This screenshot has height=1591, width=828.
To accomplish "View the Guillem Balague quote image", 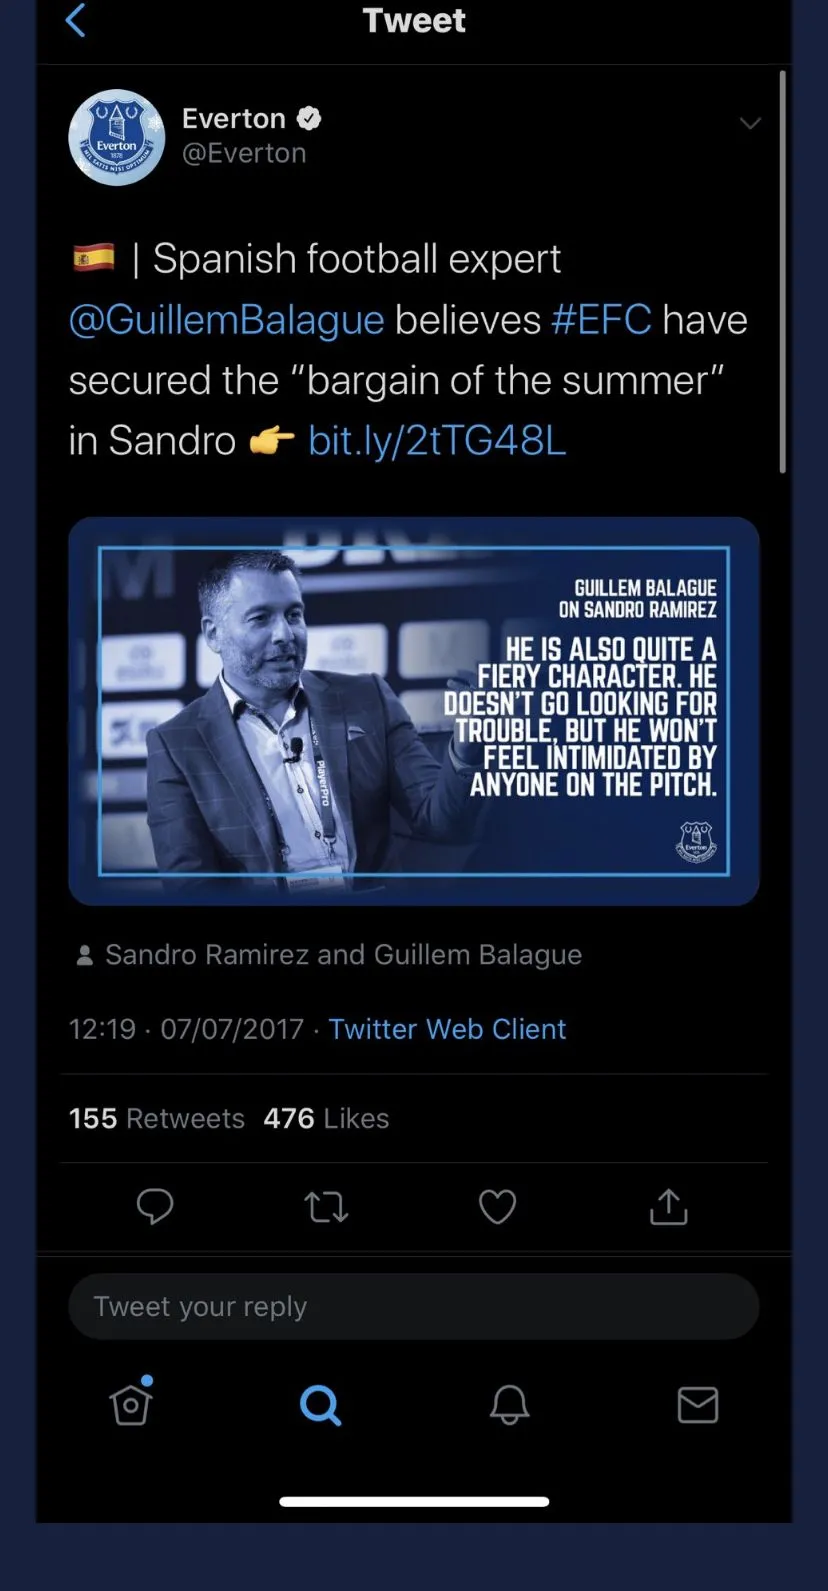I will 414,711.
